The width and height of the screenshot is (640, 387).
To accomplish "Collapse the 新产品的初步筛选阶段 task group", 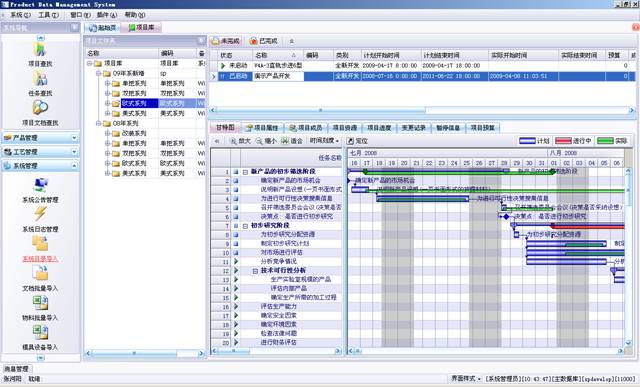I will point(245,172).
